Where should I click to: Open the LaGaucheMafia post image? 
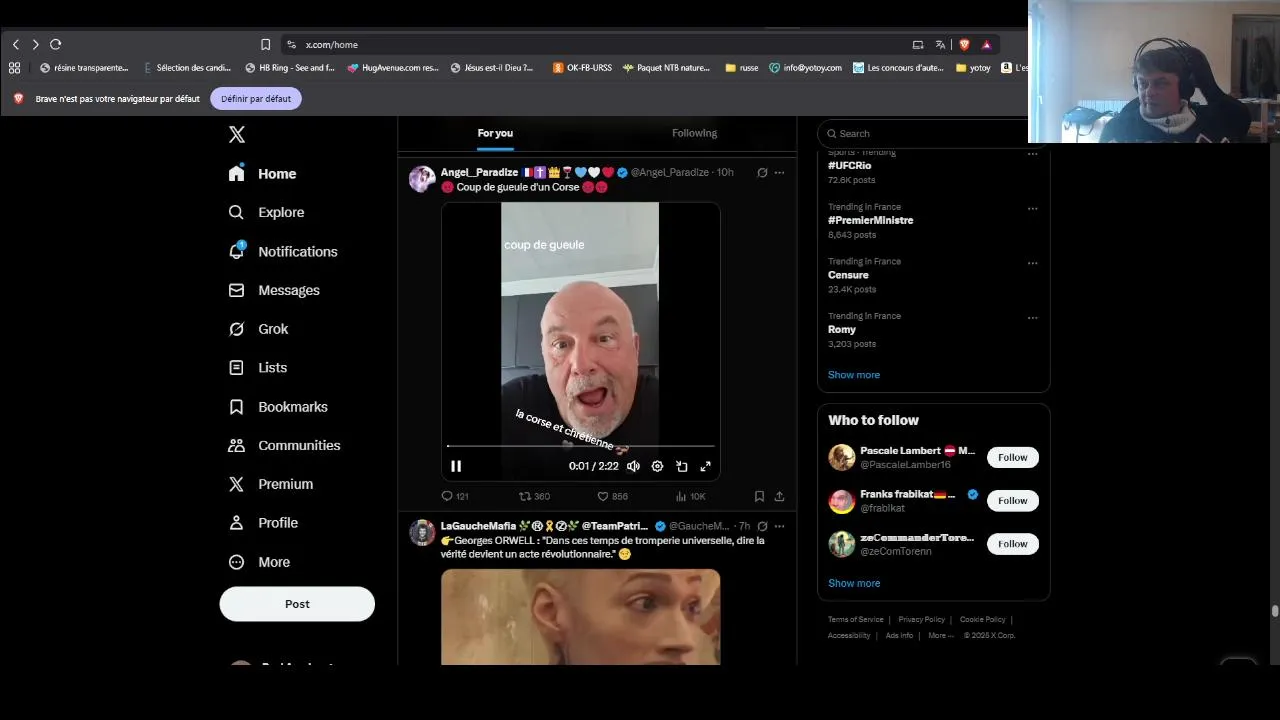pyautogui.click(x=580, y=617)
